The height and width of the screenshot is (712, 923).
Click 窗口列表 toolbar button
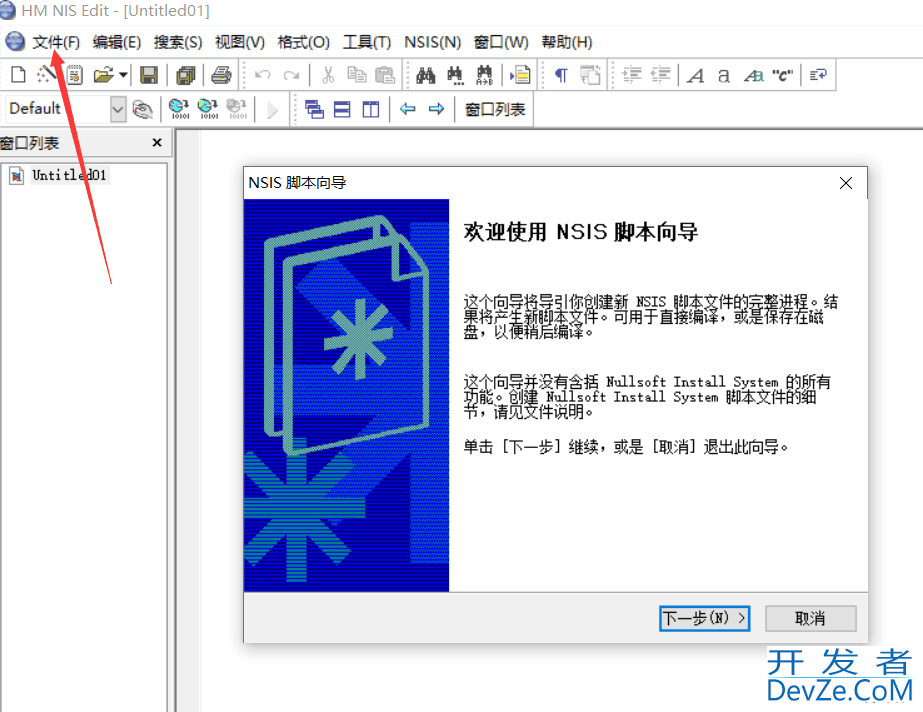(x=495, y=109)
